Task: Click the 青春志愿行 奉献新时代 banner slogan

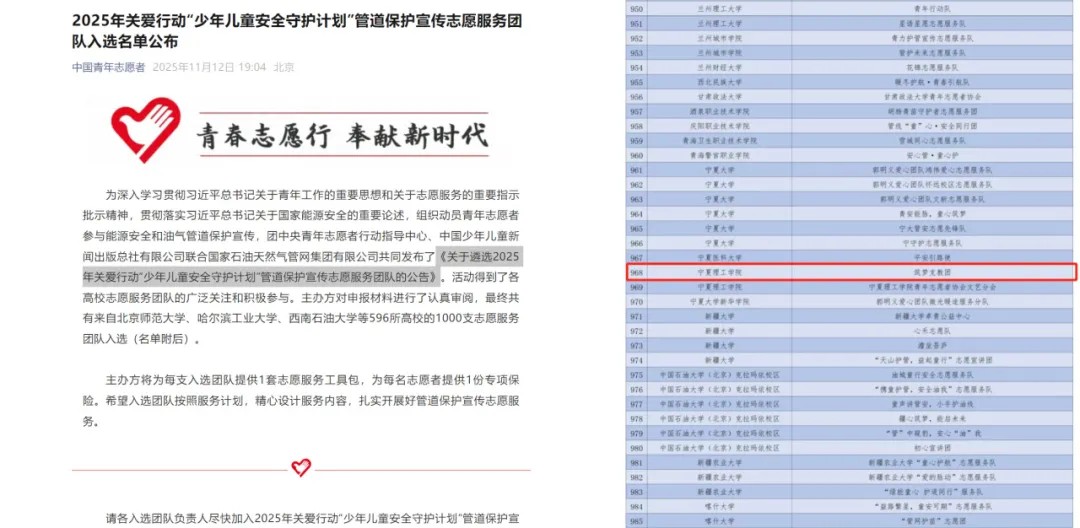Action: click(341, 135)
